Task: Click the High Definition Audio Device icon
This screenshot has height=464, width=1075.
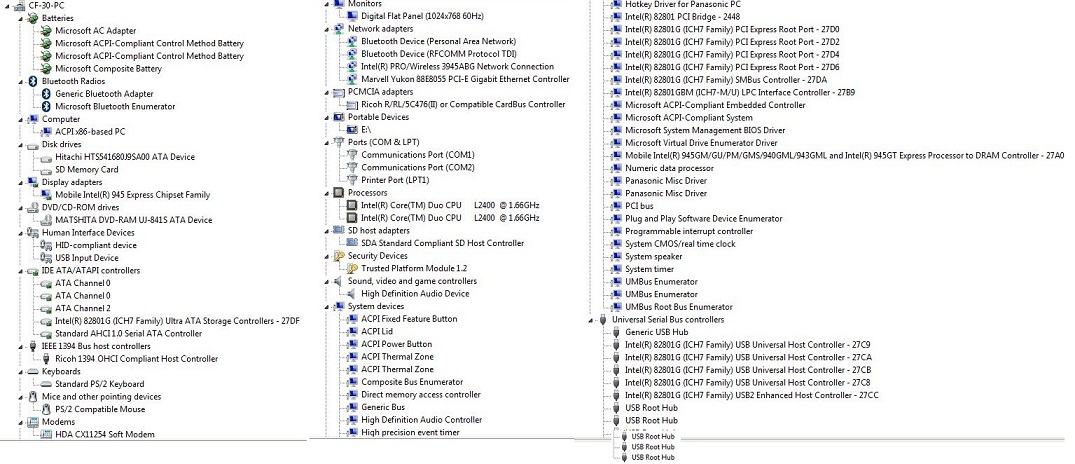Action: [x=352, y=294]
